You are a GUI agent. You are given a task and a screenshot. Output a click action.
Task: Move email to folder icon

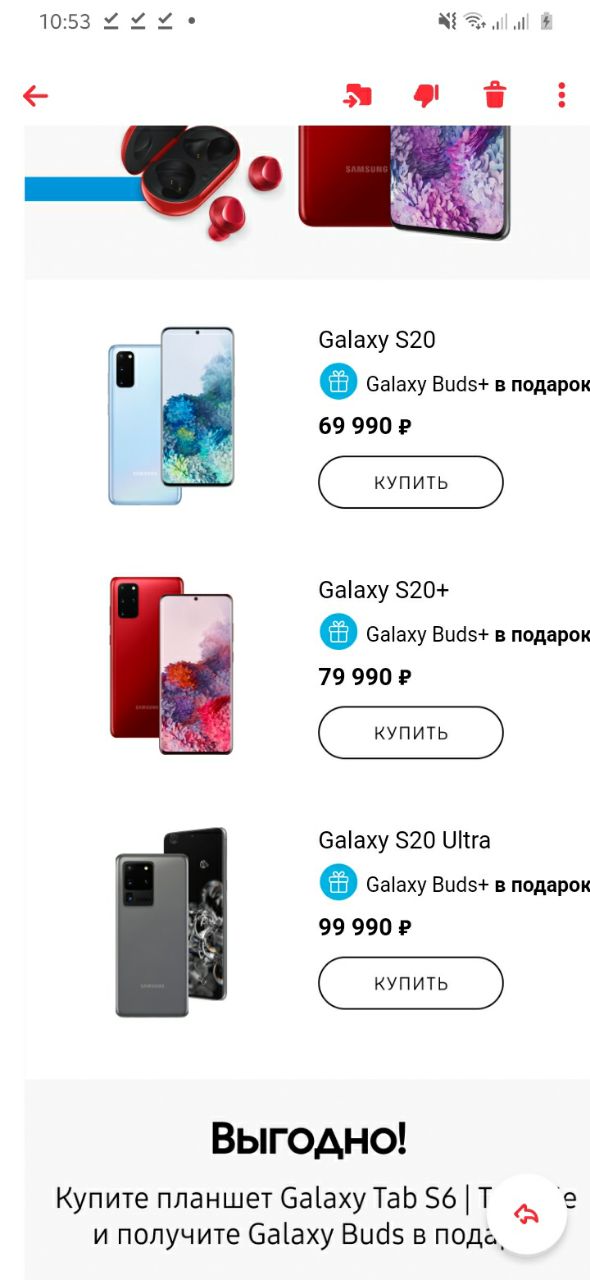click(x=357, y=96)
